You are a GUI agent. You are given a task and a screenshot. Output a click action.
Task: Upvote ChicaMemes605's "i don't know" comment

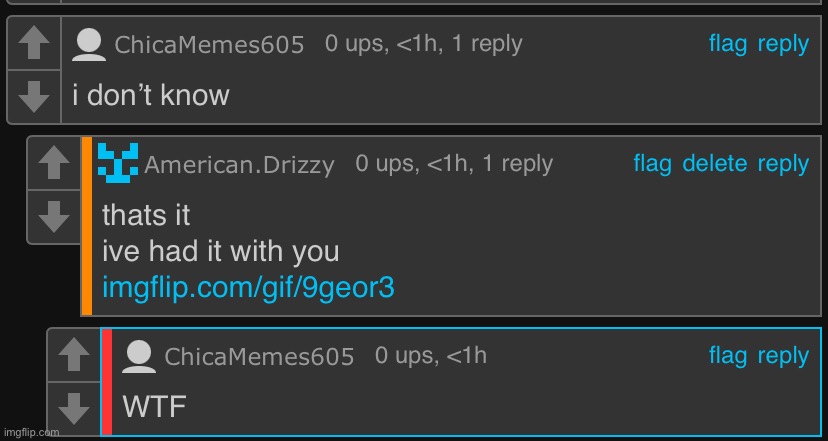coord(34,43)
